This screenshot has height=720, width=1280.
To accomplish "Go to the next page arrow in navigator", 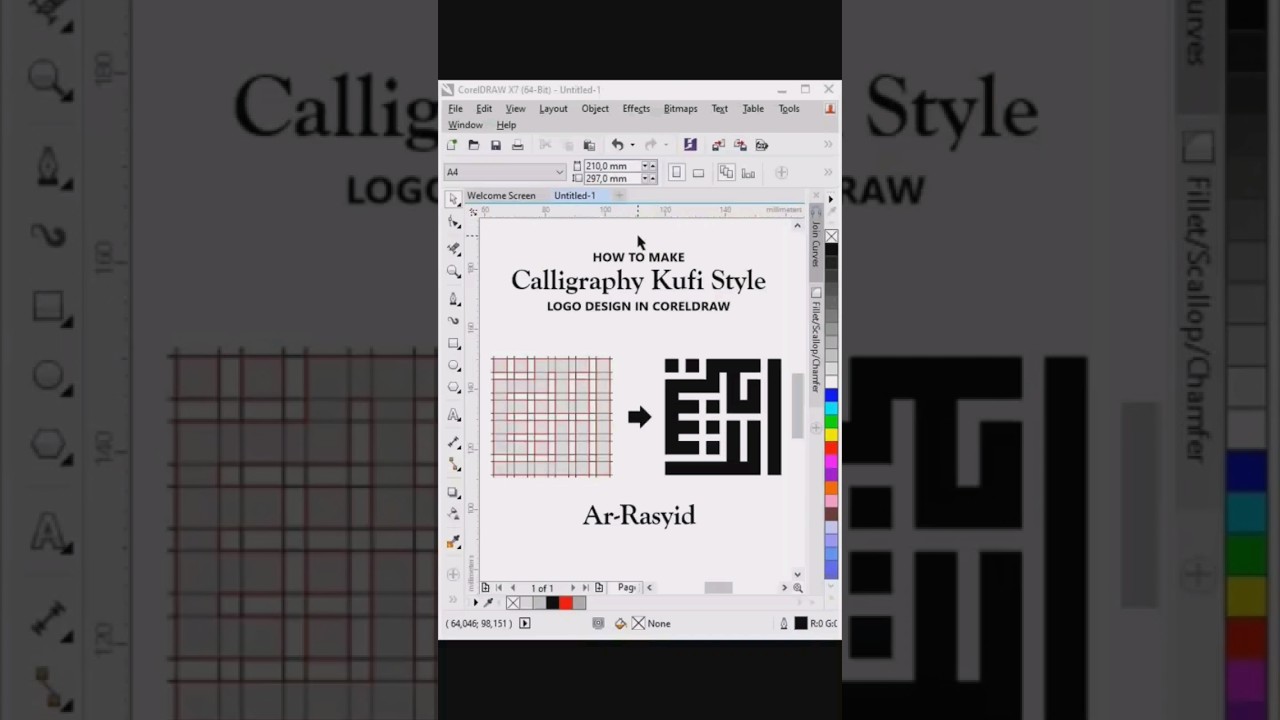I will point(573,588).
